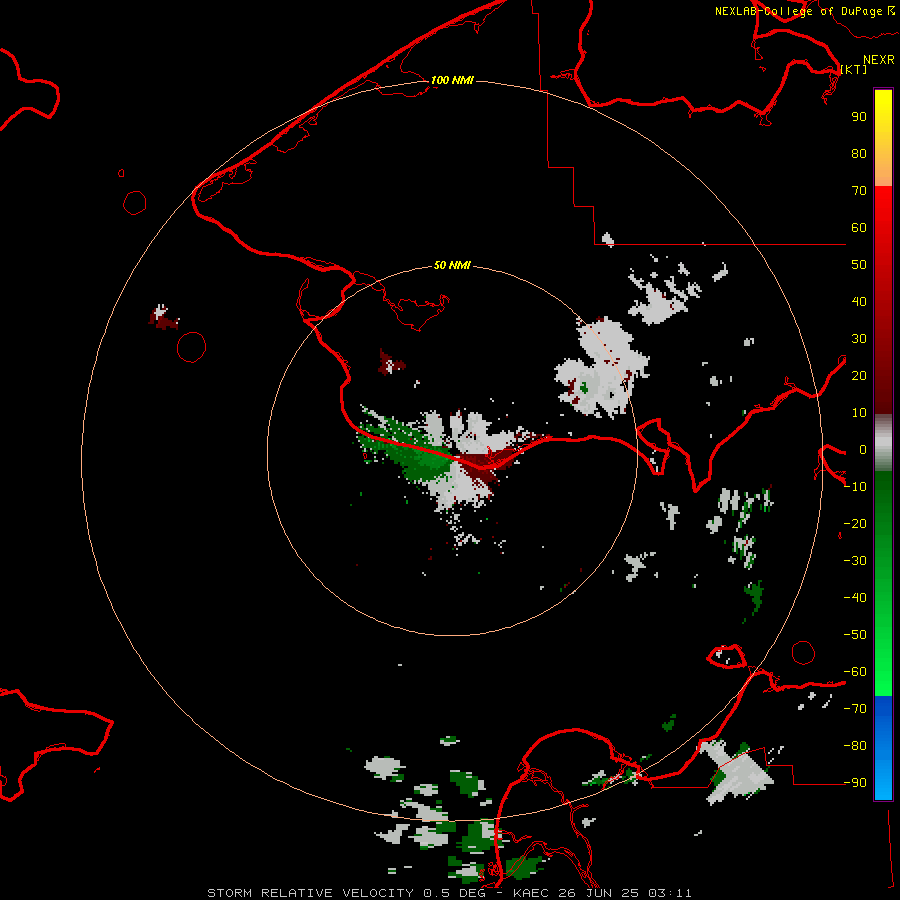Click the -70 scale label
900x900 pixels.
(855, 709)
